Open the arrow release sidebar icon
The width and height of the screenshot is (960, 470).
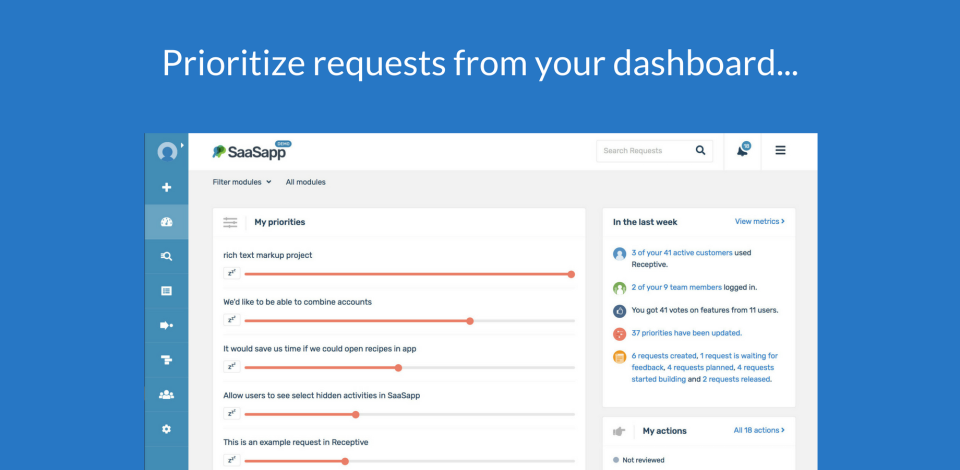167,326
